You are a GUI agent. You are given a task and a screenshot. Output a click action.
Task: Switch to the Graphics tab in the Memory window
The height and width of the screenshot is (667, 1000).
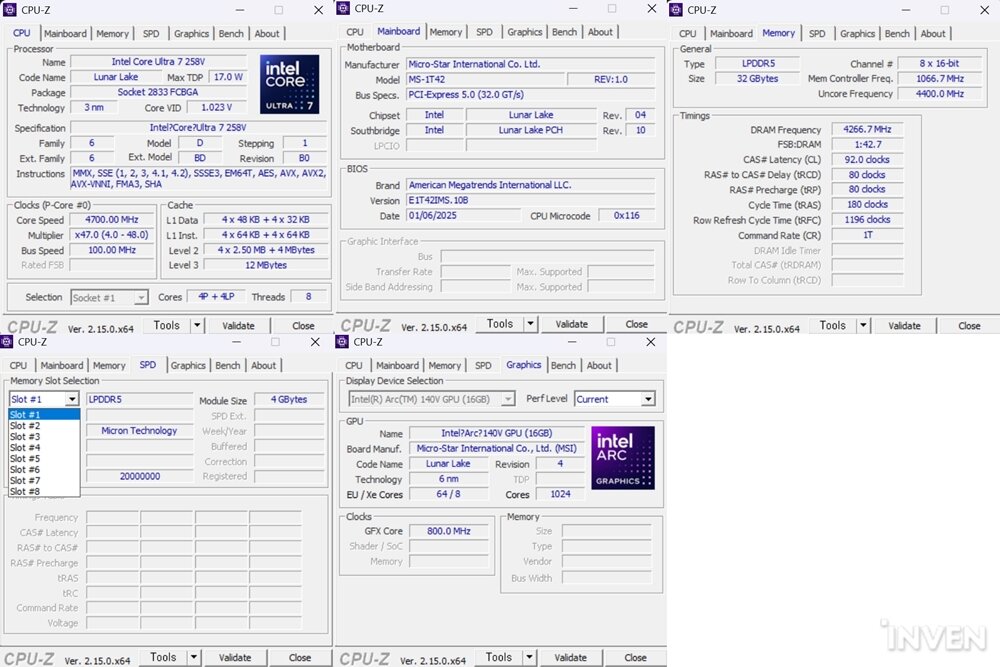857,33
